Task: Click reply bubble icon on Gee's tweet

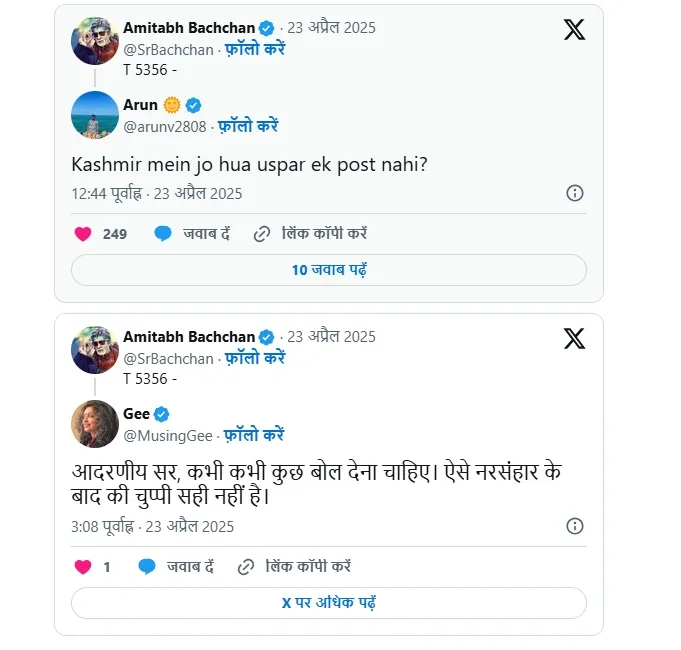Action: (147, 567)
